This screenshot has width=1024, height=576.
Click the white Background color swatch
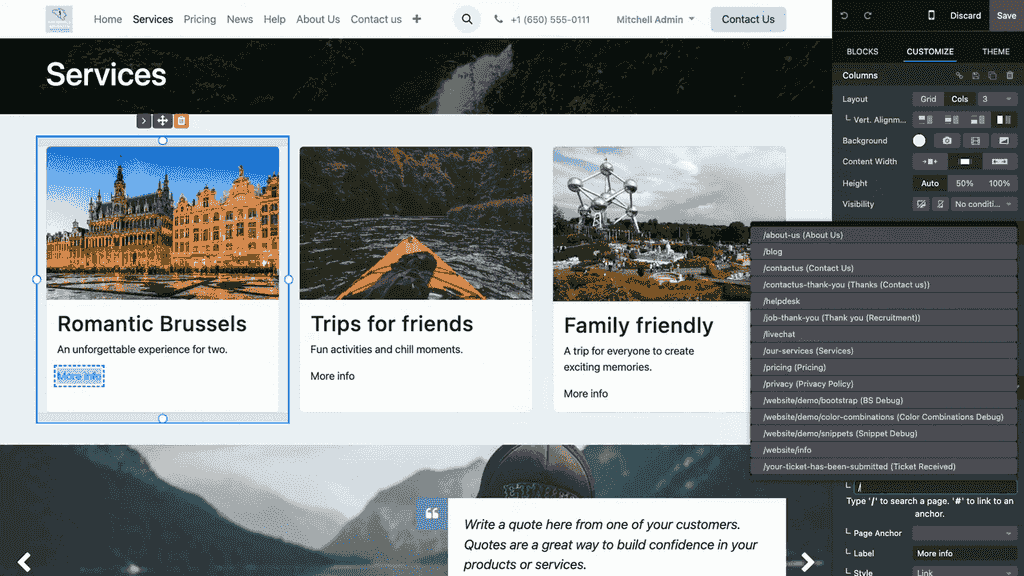pyautogui.click(x=919, y=141)
